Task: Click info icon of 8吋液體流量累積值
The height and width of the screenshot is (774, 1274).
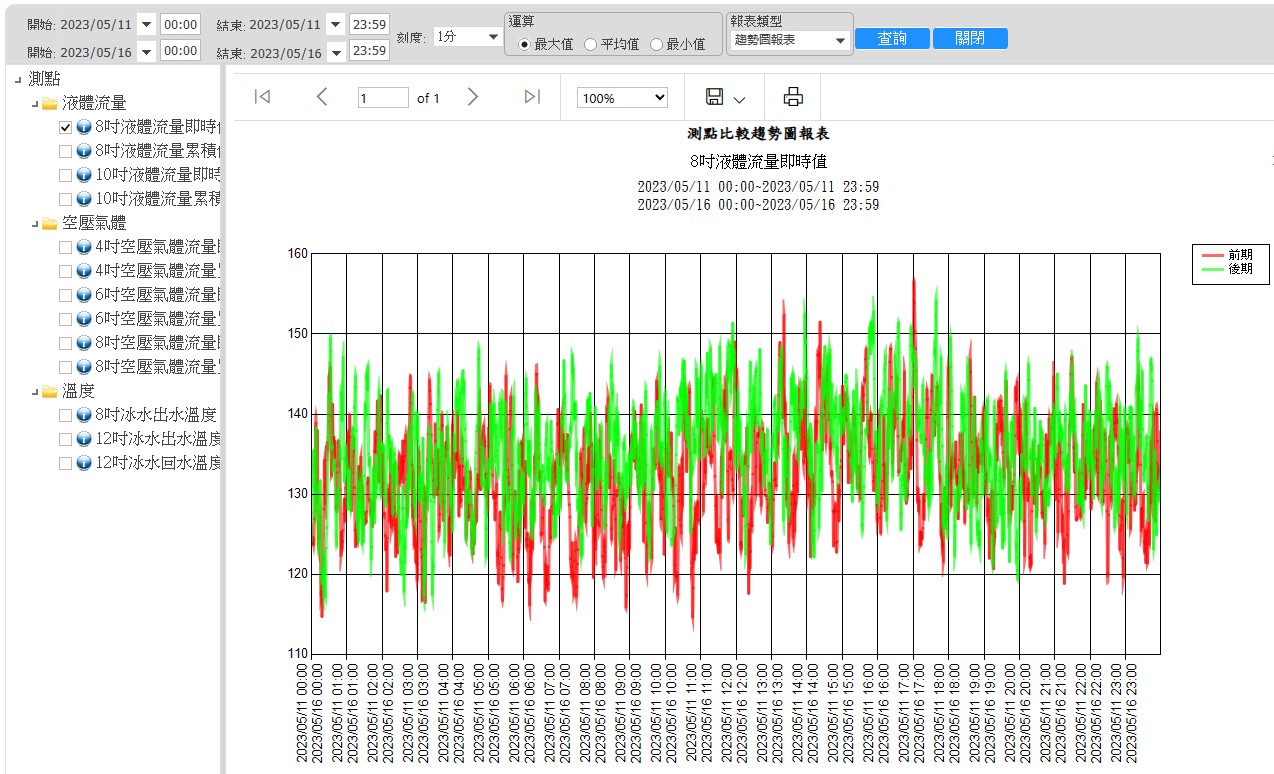Action: pyautogui.click(x=84, y=151)
